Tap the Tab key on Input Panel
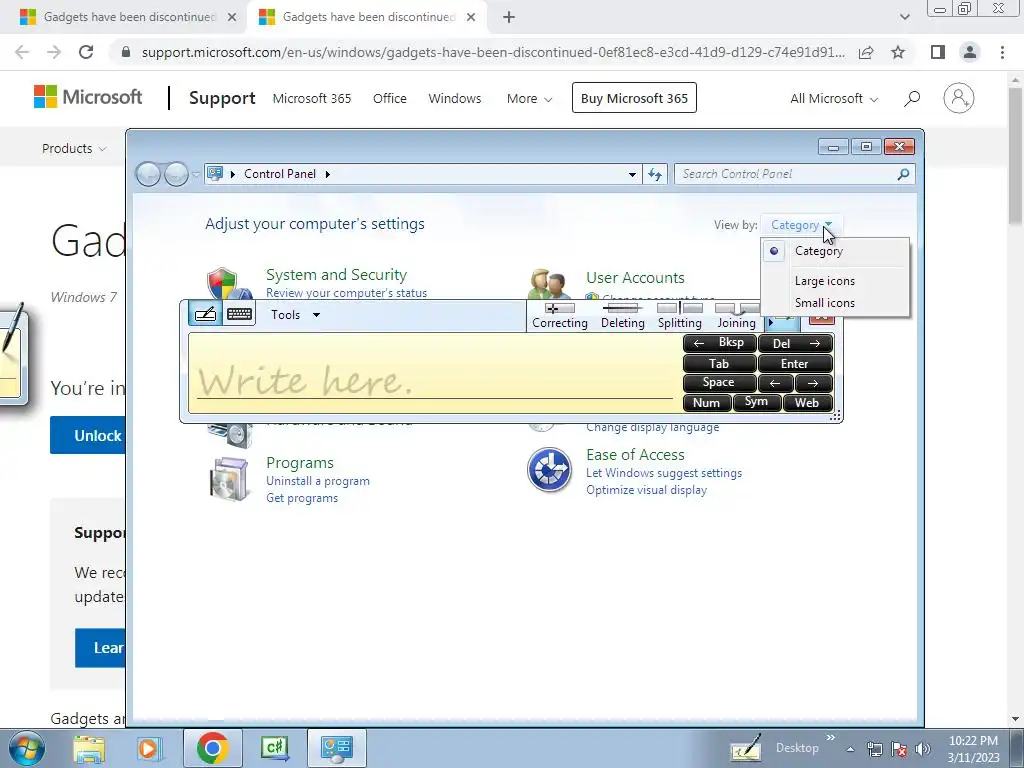 (x=720, y=363)
